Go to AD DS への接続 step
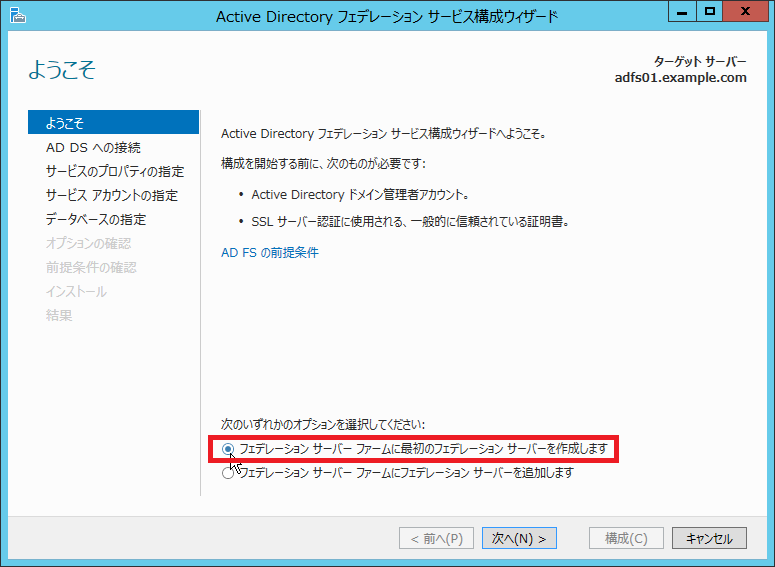Viewport: 775px width, 567px height. 93,147
